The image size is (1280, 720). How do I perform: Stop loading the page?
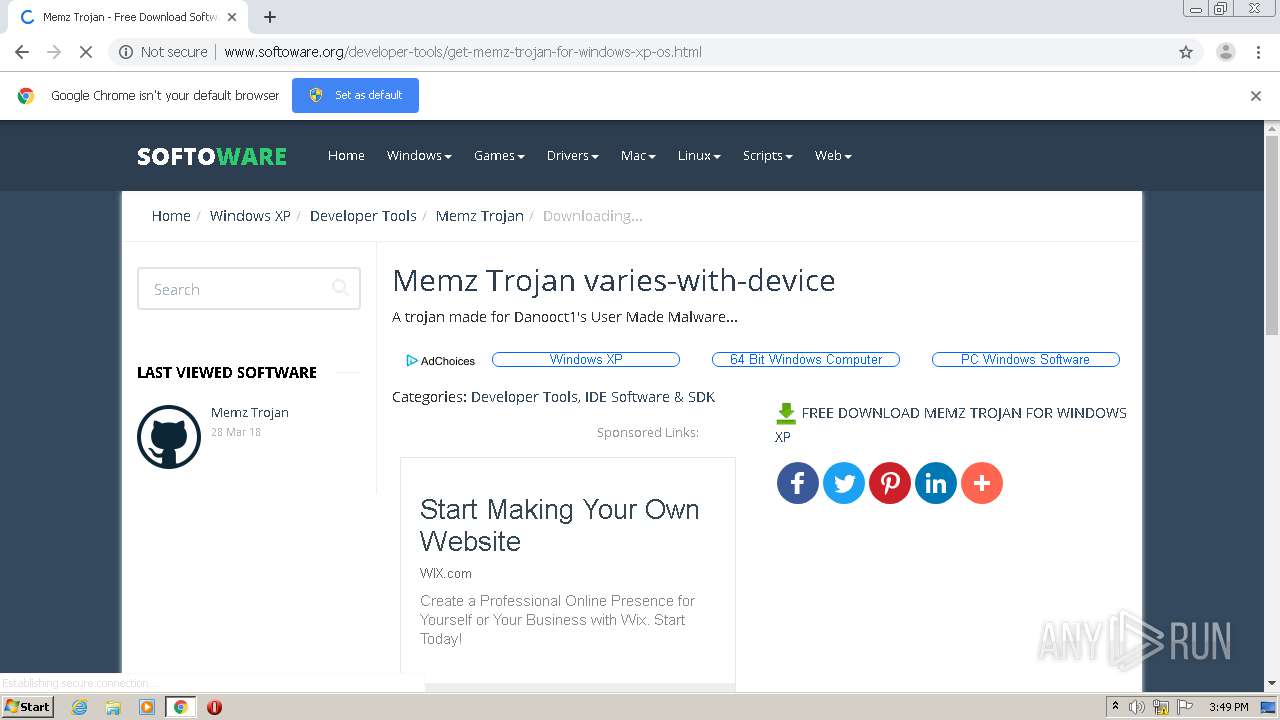(86, 52)
